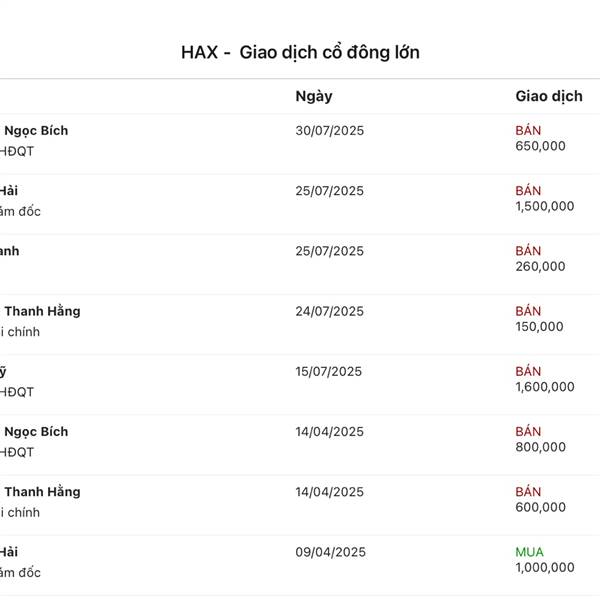Click the BÁN 1,500,000 transaction
Viewport: 600px width, 600px height.
click(545, 198)
